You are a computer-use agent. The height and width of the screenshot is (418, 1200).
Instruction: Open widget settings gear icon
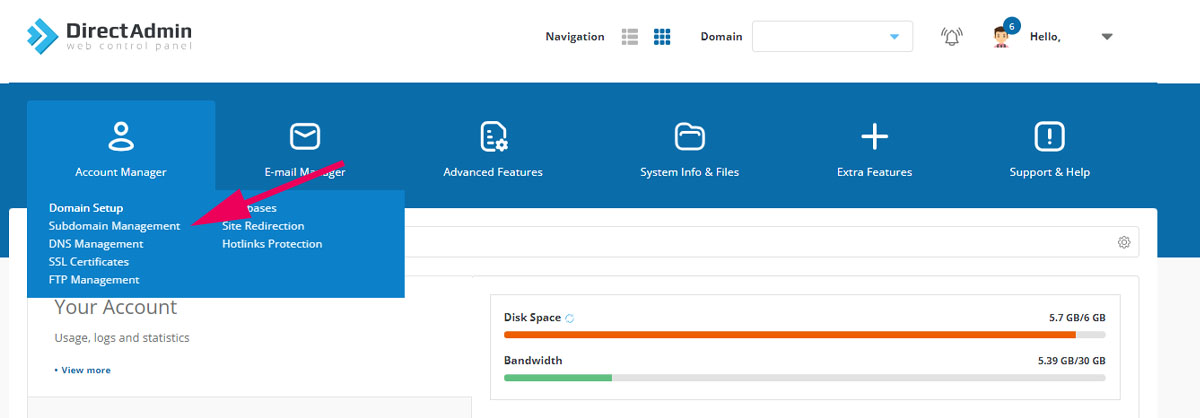1124,242
